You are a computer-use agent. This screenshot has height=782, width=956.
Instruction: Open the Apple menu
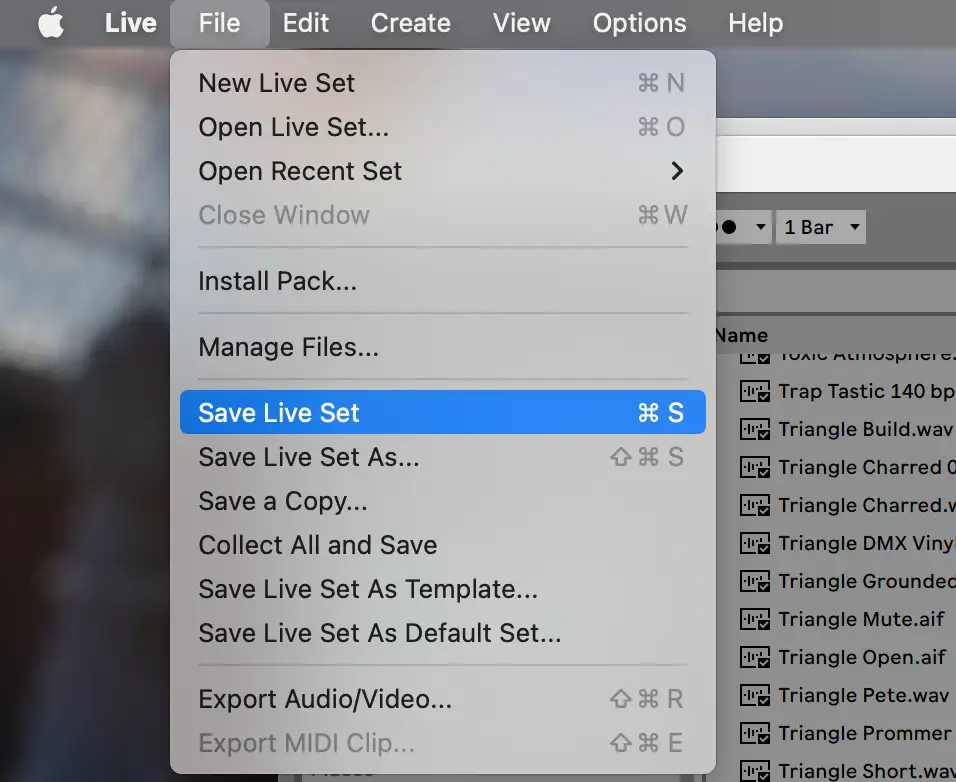pos(50,24)
